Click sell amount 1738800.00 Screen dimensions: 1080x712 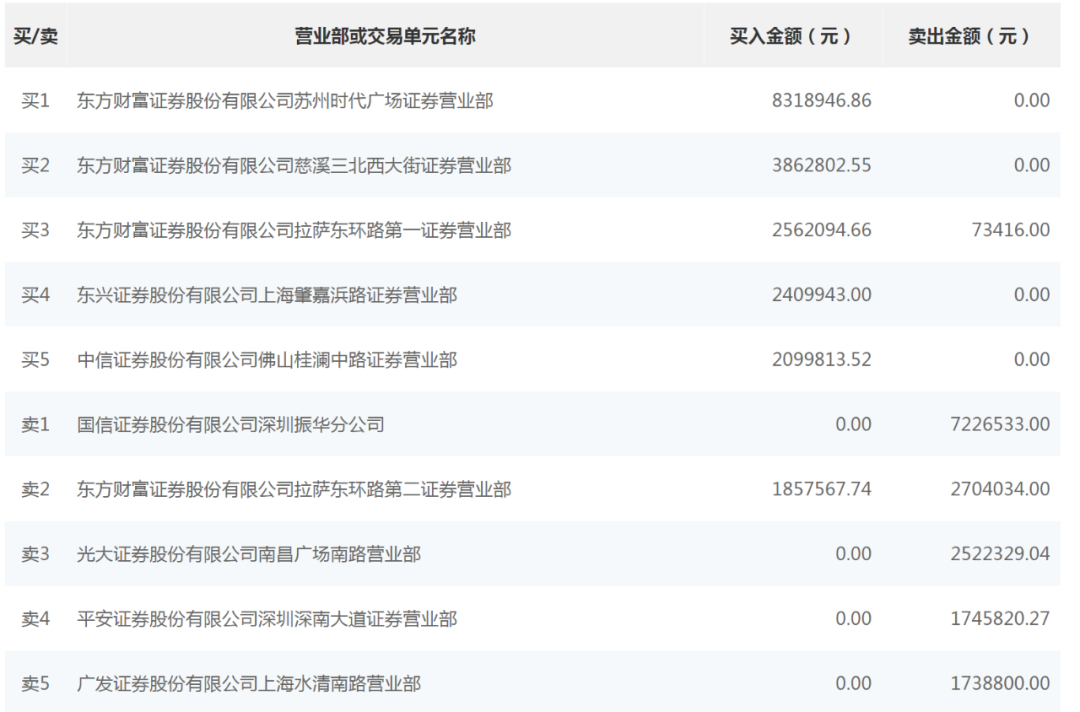click(x=1001, y=683)
